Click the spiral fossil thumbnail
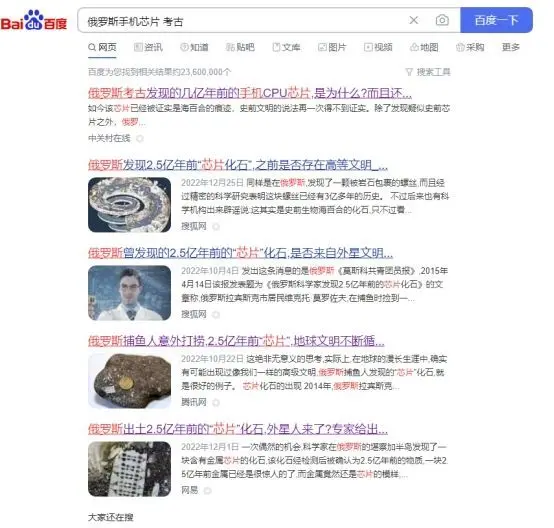 tap(129, 205)
